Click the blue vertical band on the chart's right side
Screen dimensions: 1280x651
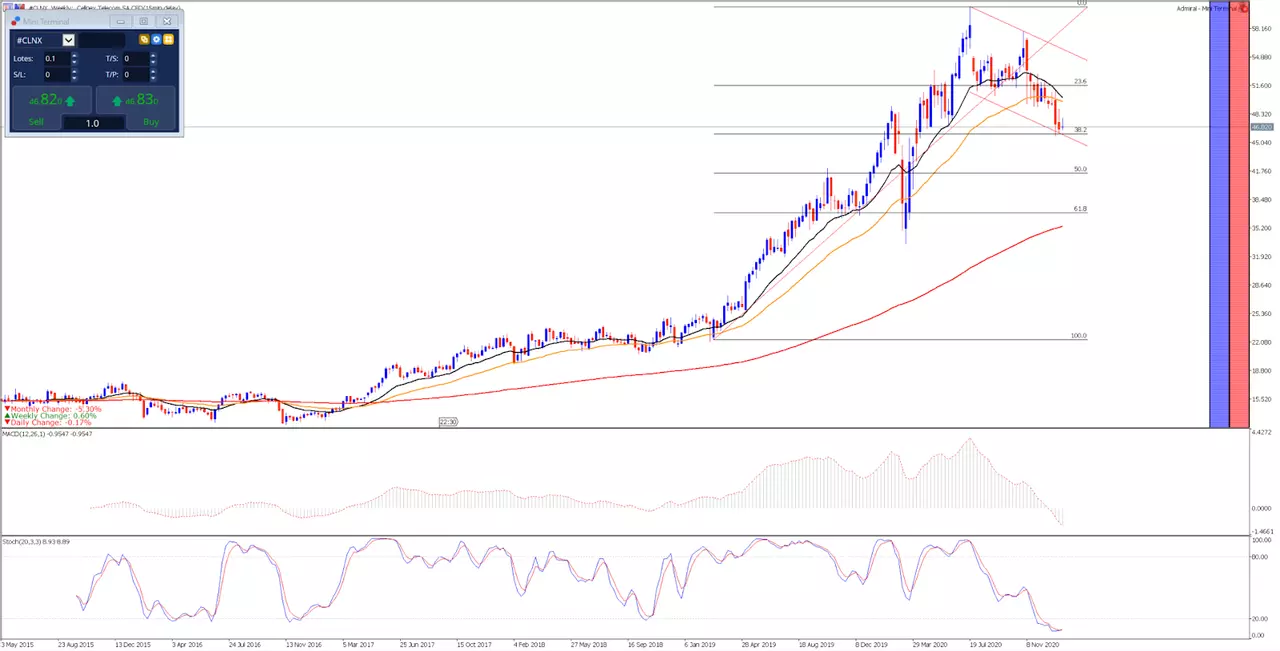(x=1219, y=215)
